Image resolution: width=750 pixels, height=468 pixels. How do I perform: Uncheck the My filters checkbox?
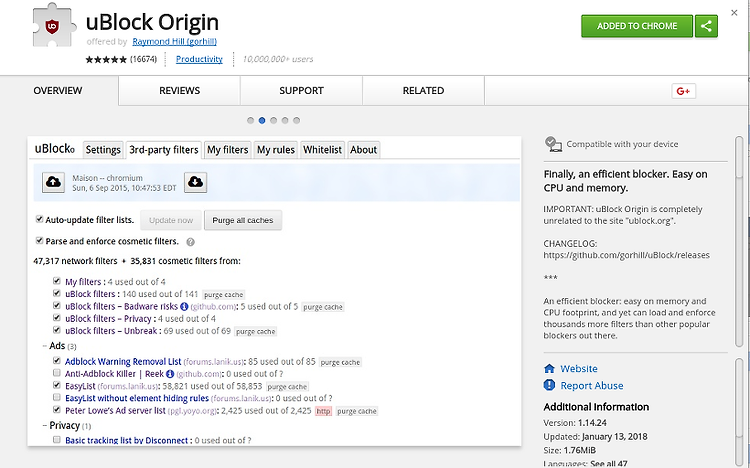tap(56, 281)
